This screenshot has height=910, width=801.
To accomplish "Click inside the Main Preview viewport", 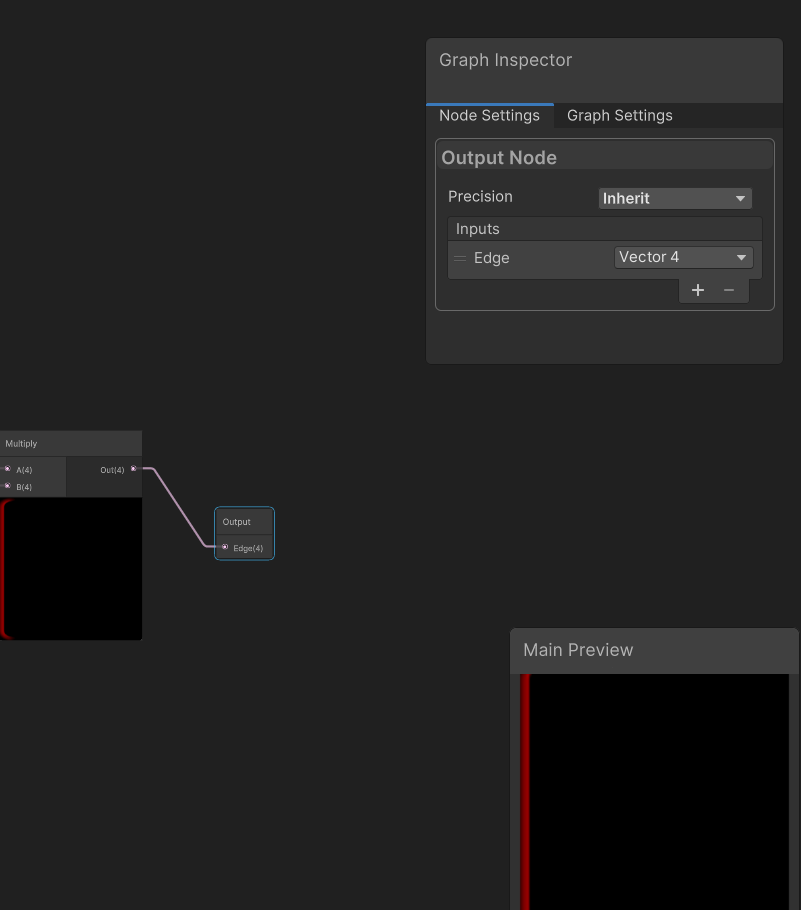I will click(x=655, y=790).
